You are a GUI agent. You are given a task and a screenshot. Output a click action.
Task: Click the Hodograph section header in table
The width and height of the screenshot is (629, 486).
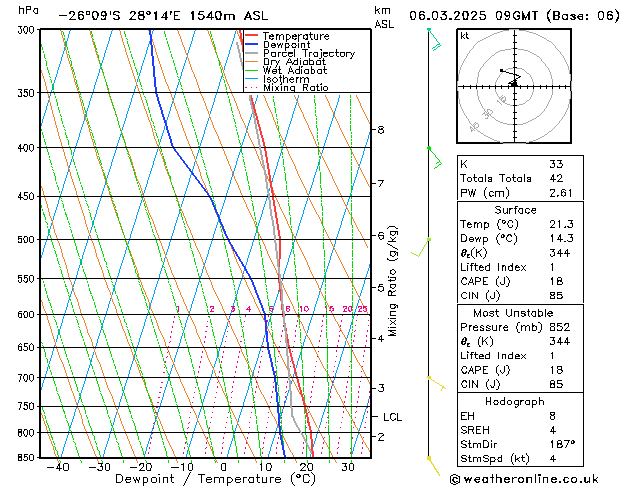(x=515, y=401)
